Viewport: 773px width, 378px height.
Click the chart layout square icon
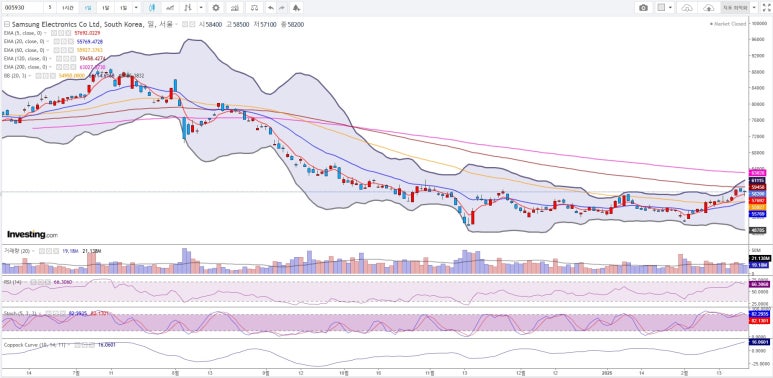coord(661,7)
